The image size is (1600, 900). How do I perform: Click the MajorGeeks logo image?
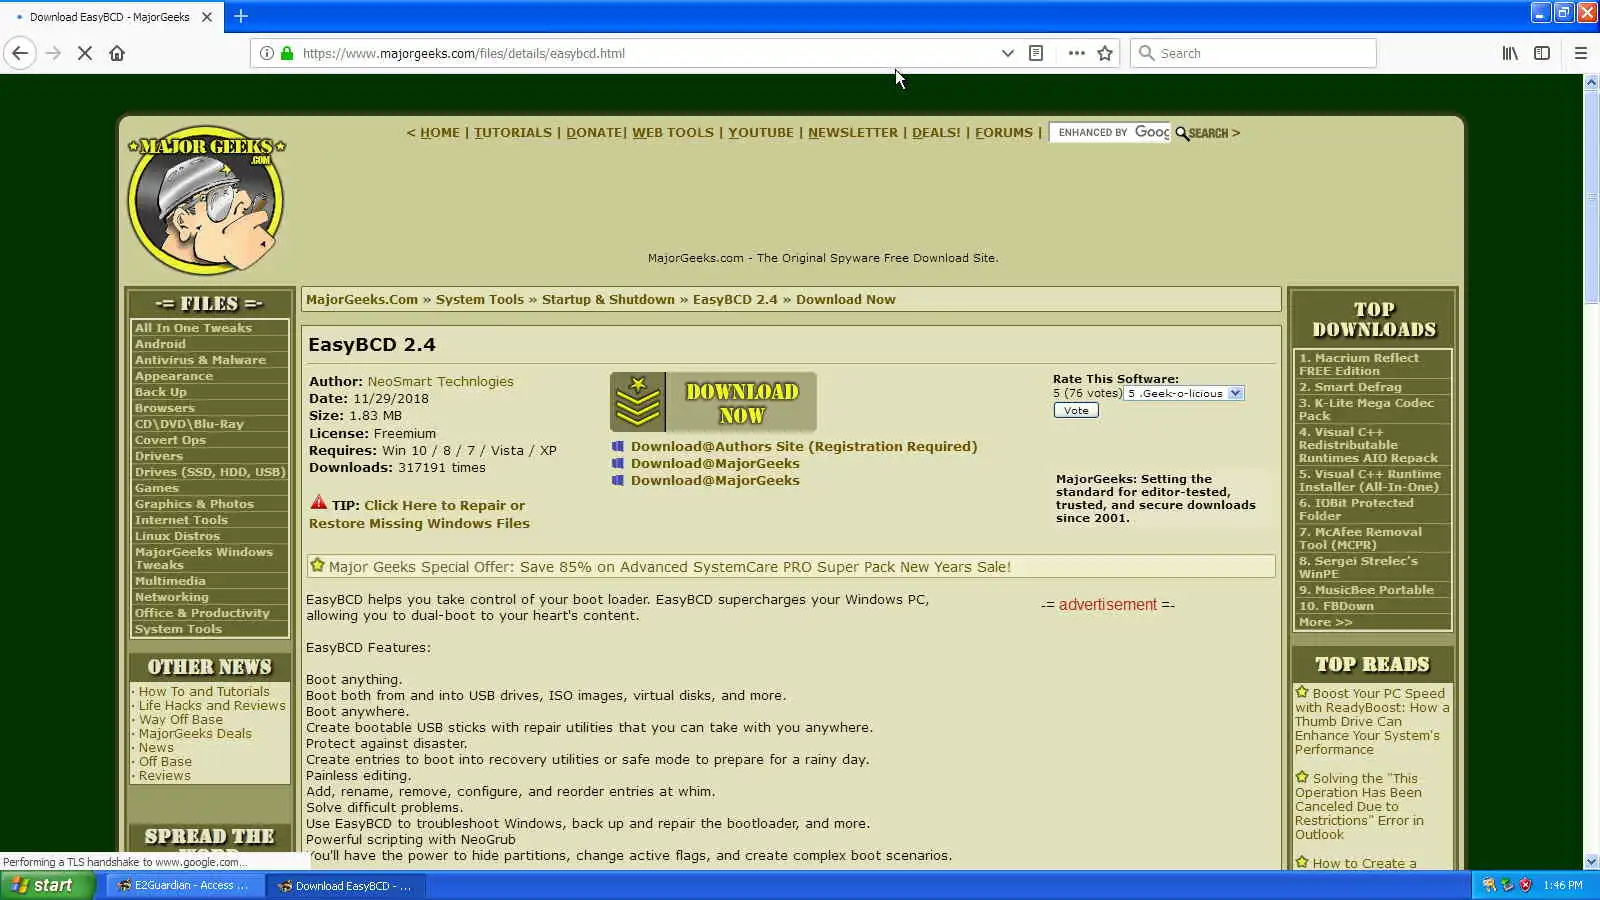[207, 200]
